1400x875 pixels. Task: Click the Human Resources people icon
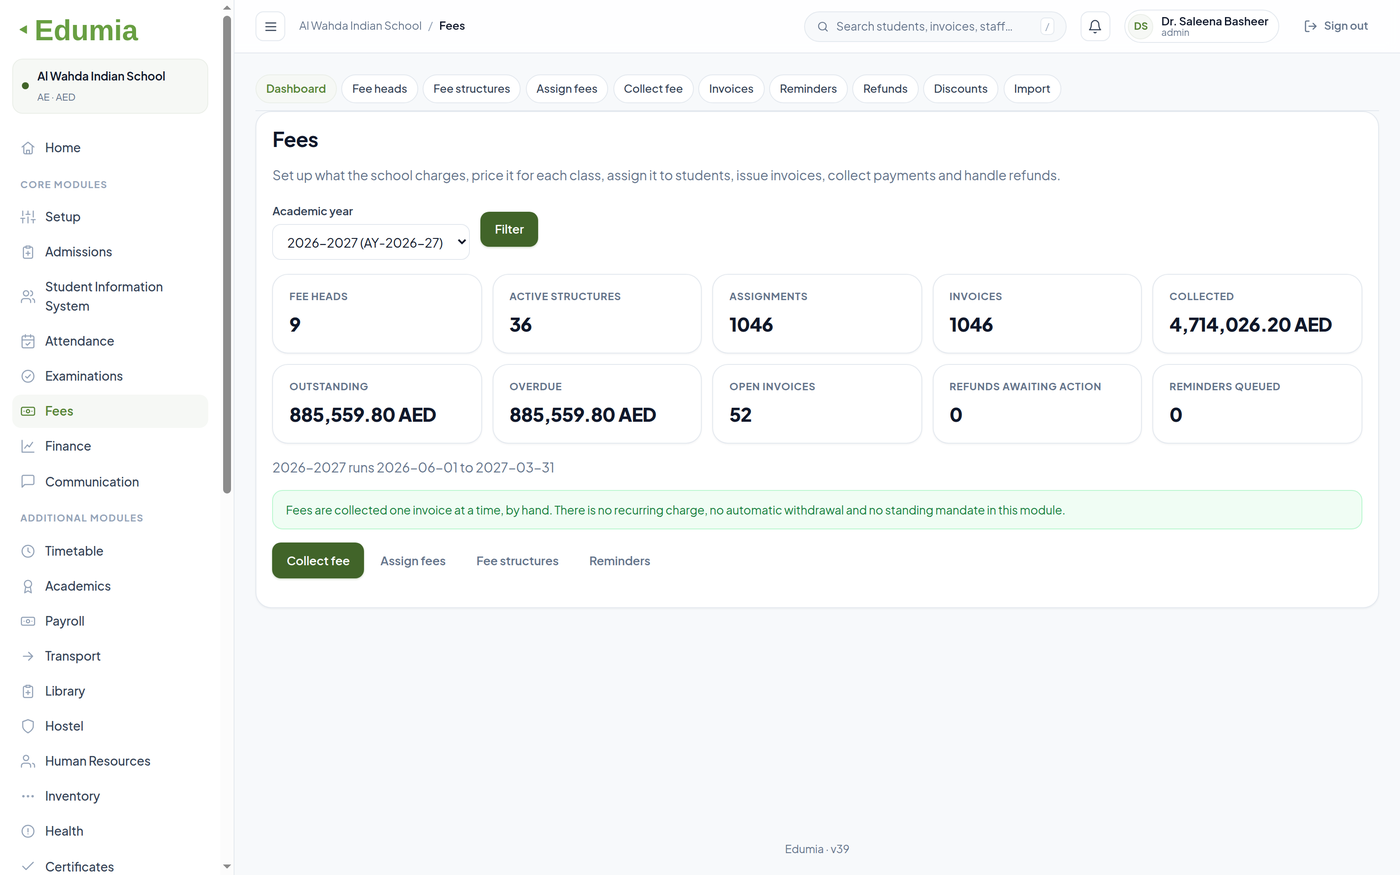pos(28,761)
